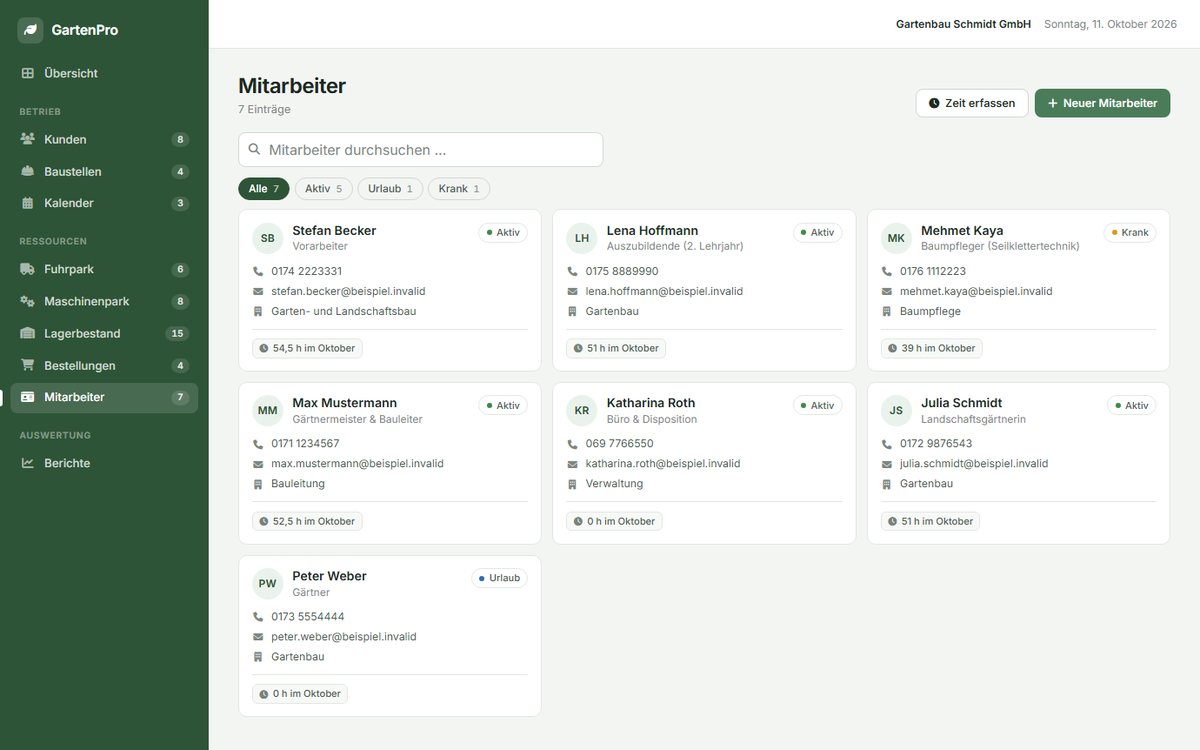Click the magnifier icon in search field

(x=254, y=149)
